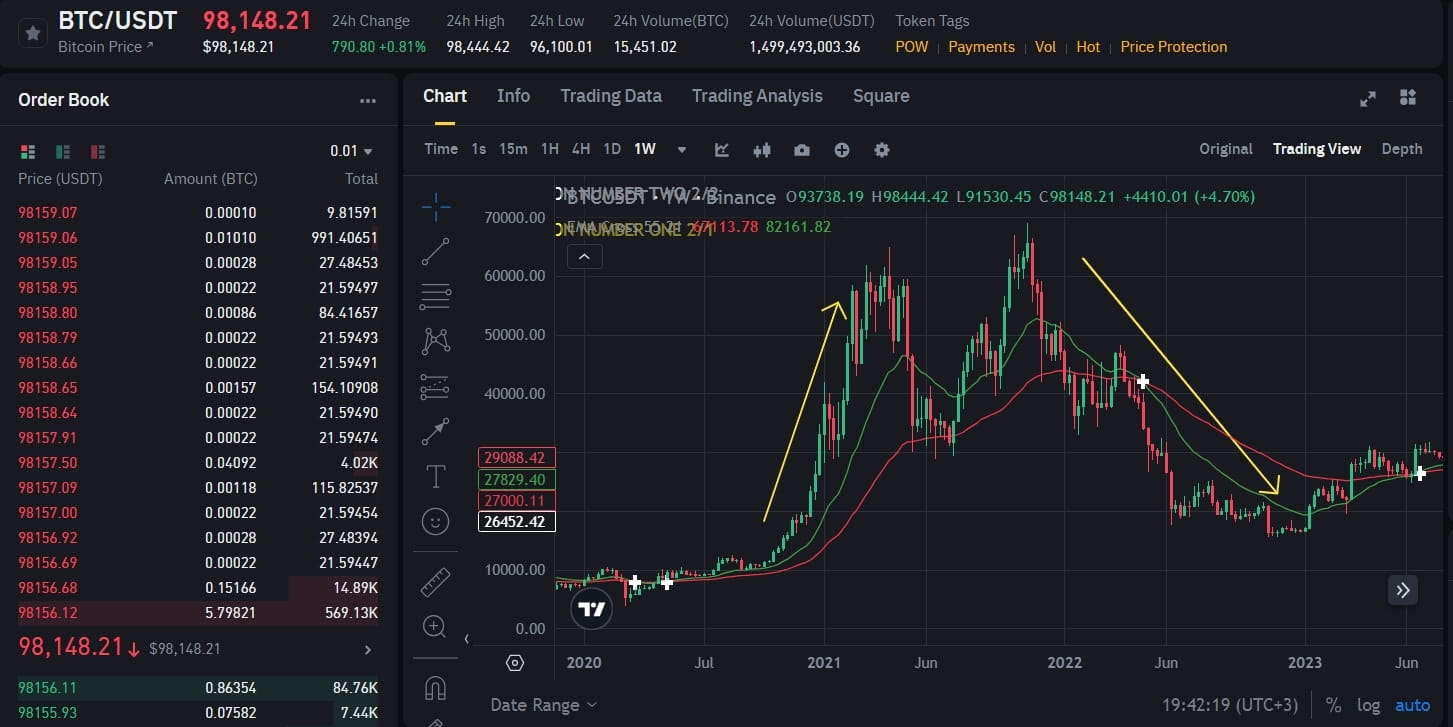
Task: Select the ruler measure tool
Action: pyautogui.click(x=436, y=581)
